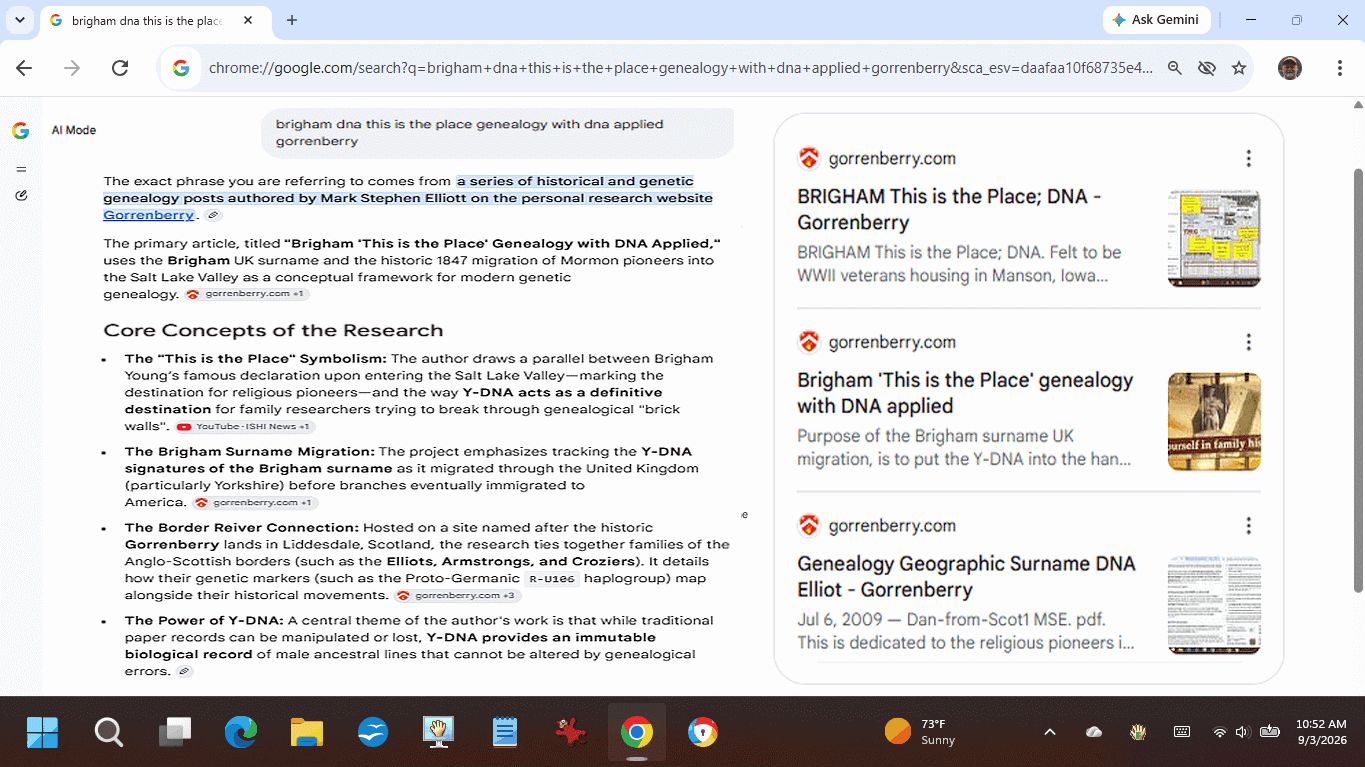Click the copy link icon after Gorrenberry
The image size is (1365, 767).
click(213, 215)
